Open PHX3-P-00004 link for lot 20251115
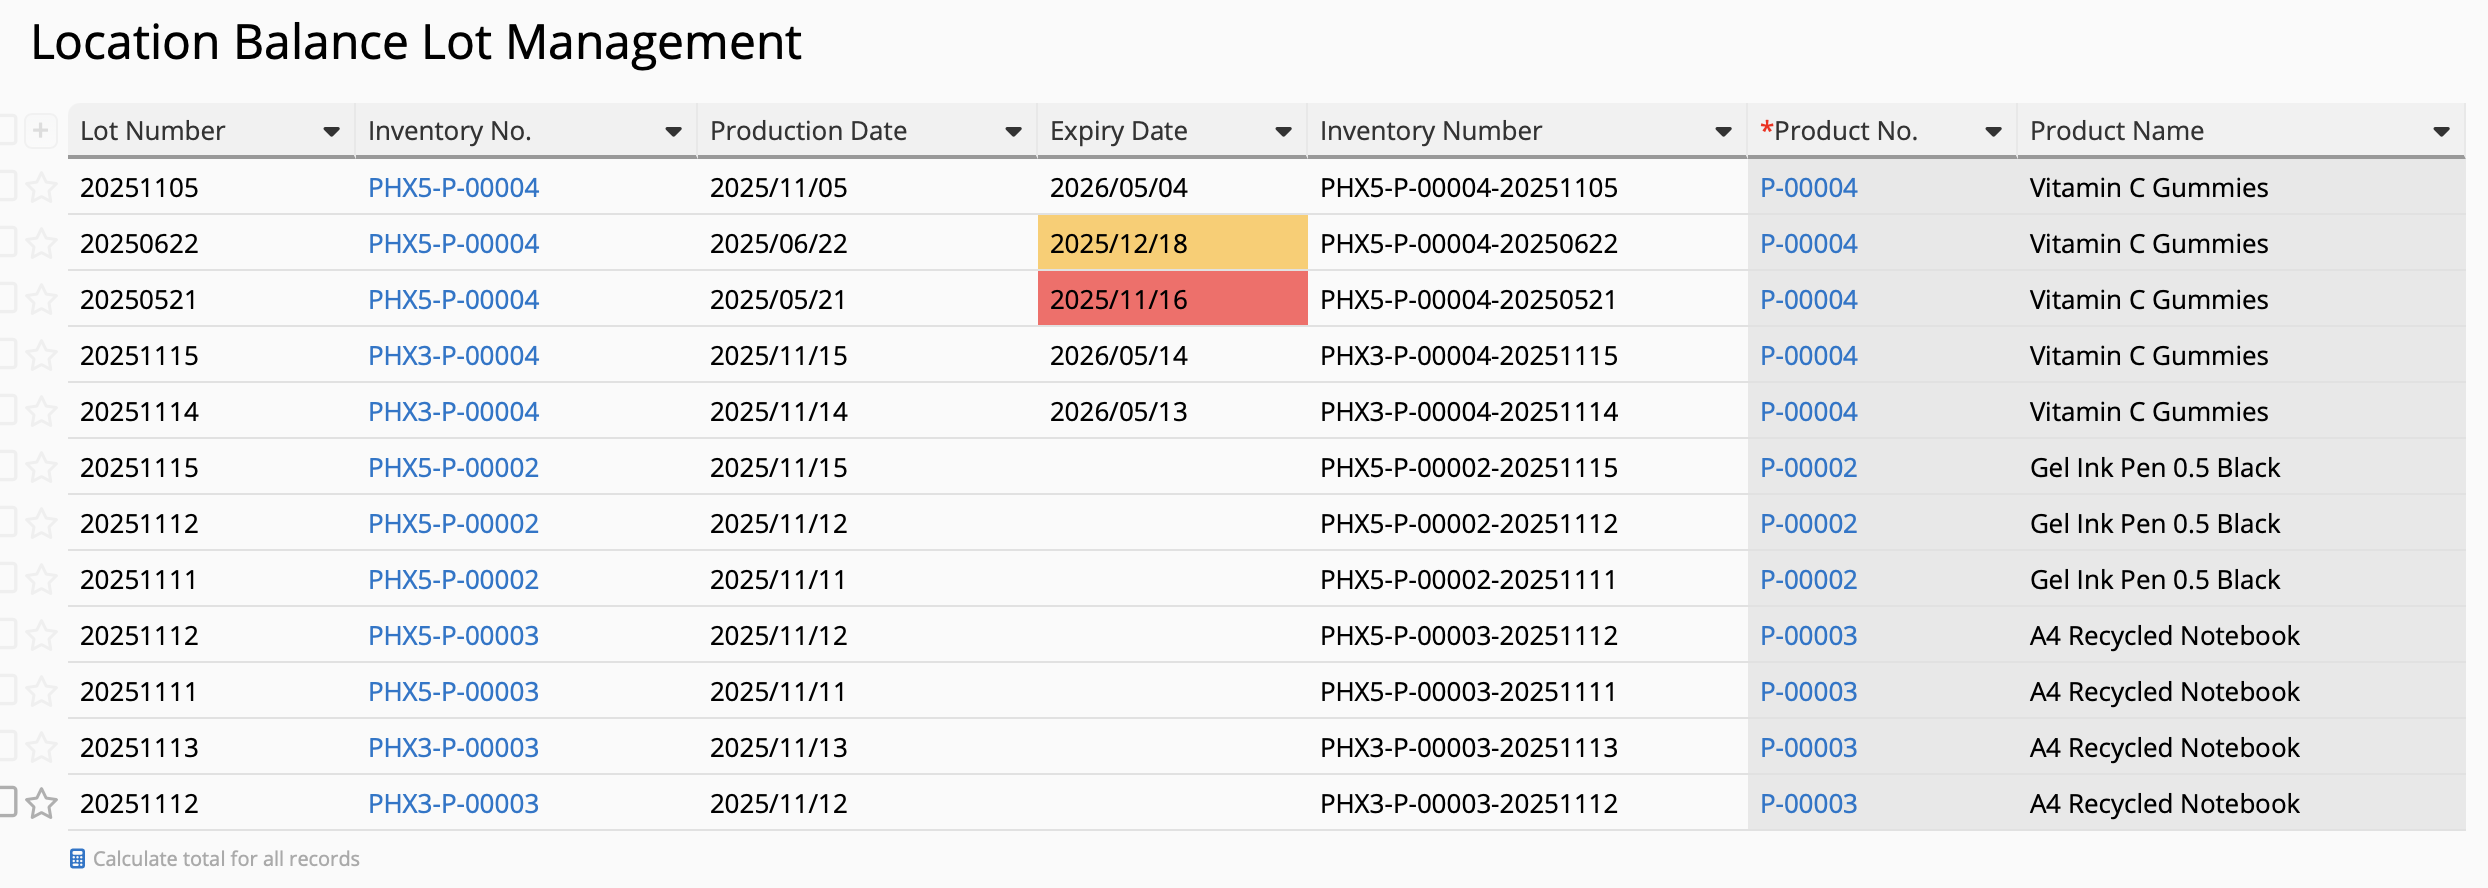 tap(453, 356)
